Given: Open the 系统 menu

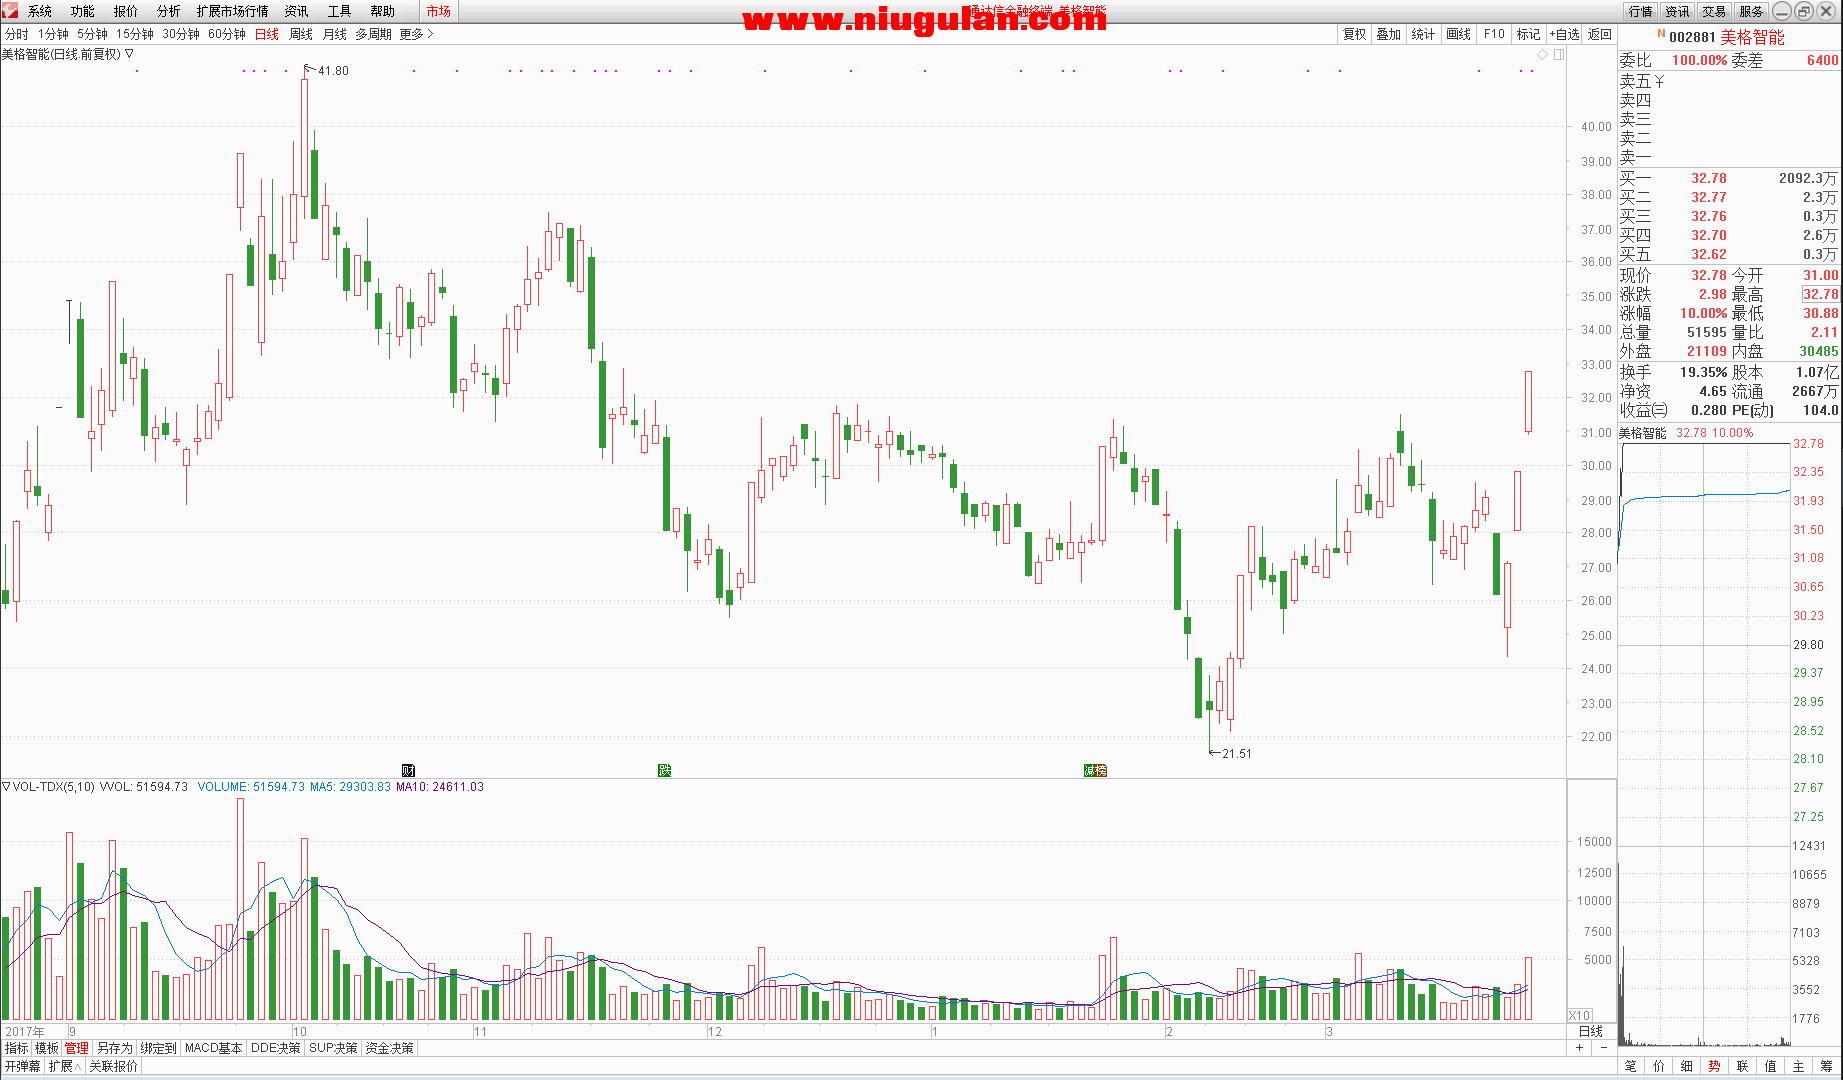Looking at the screenshot, I should [x=40, y=11].
